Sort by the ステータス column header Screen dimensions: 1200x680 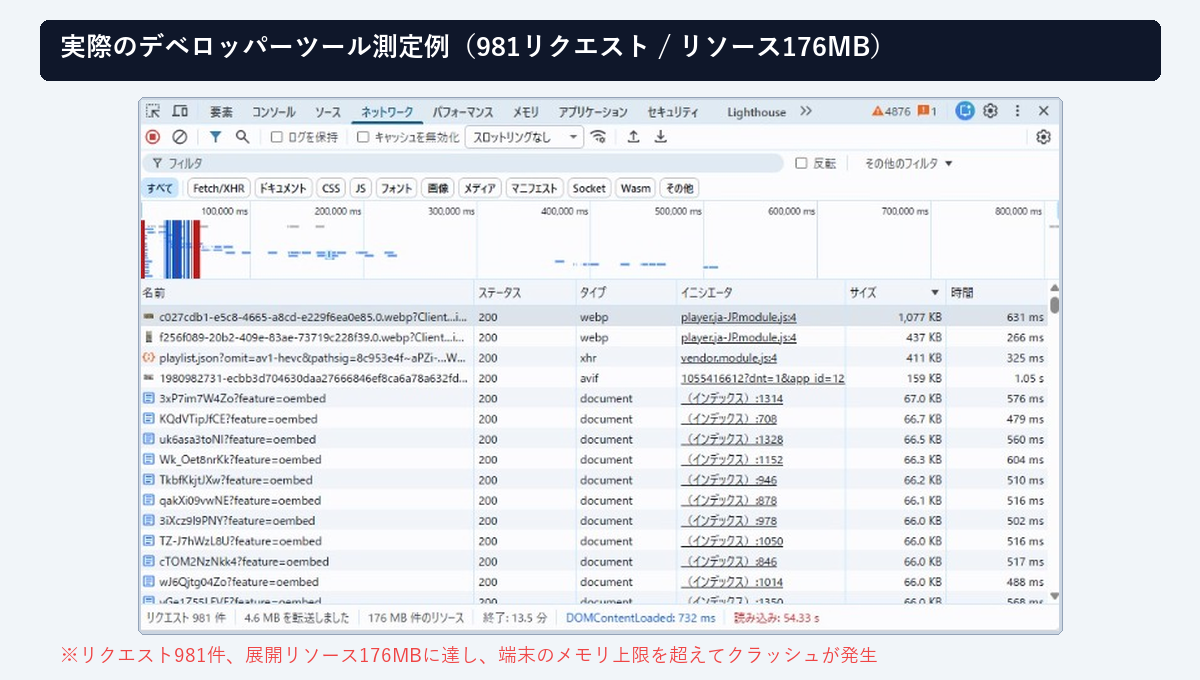tap(525, 293)
